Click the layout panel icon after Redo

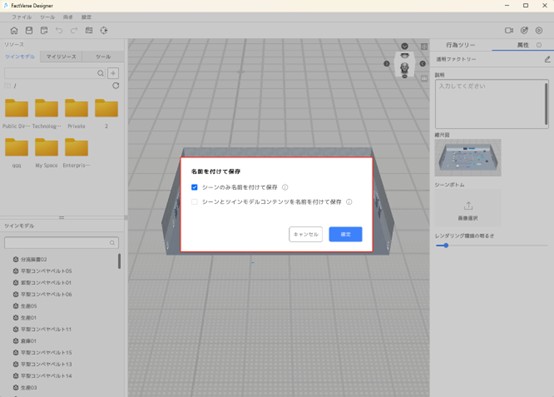tap(89, 30)
